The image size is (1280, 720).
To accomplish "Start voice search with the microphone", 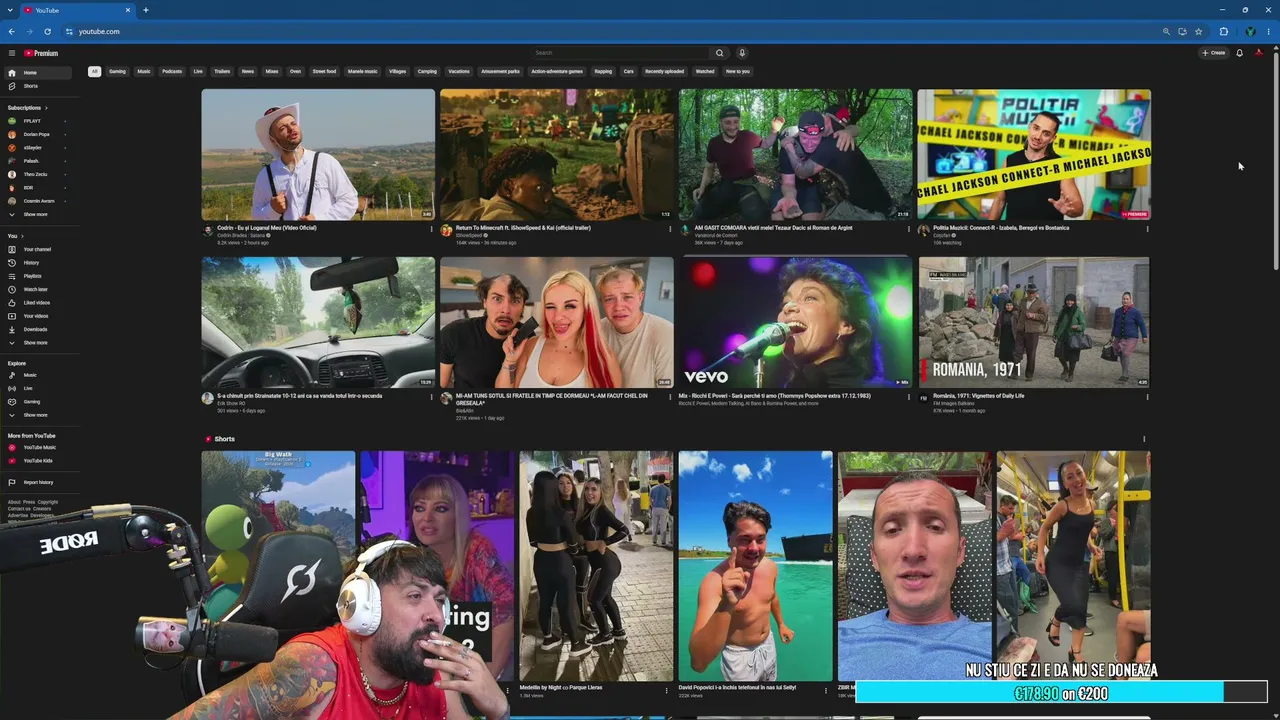I will point(742,53).
